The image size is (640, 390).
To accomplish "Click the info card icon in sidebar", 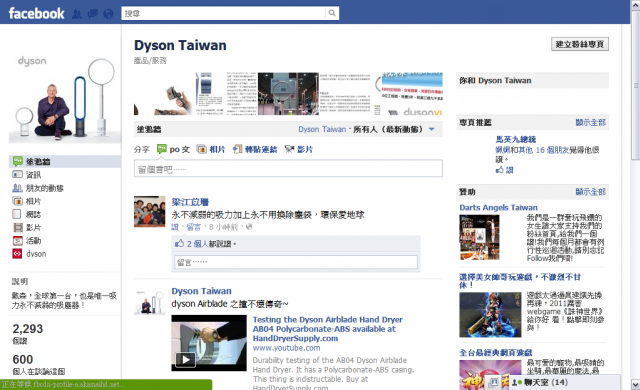I will [17, 175].
